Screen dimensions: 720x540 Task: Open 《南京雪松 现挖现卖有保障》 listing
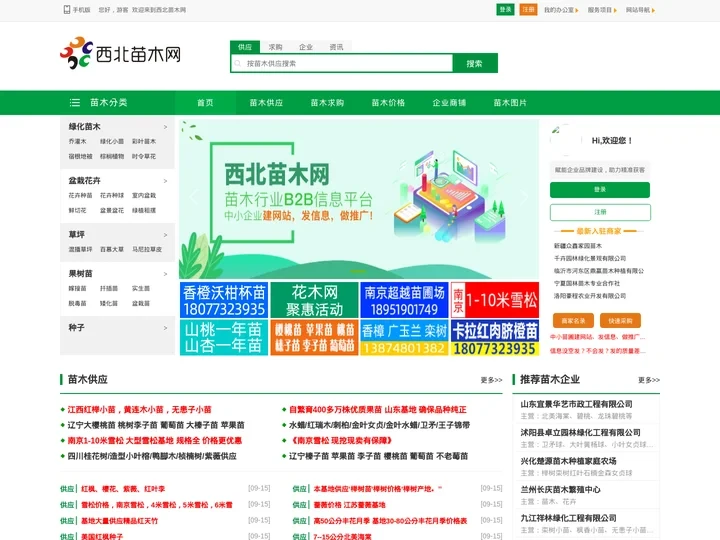click(x=341, y=440)
